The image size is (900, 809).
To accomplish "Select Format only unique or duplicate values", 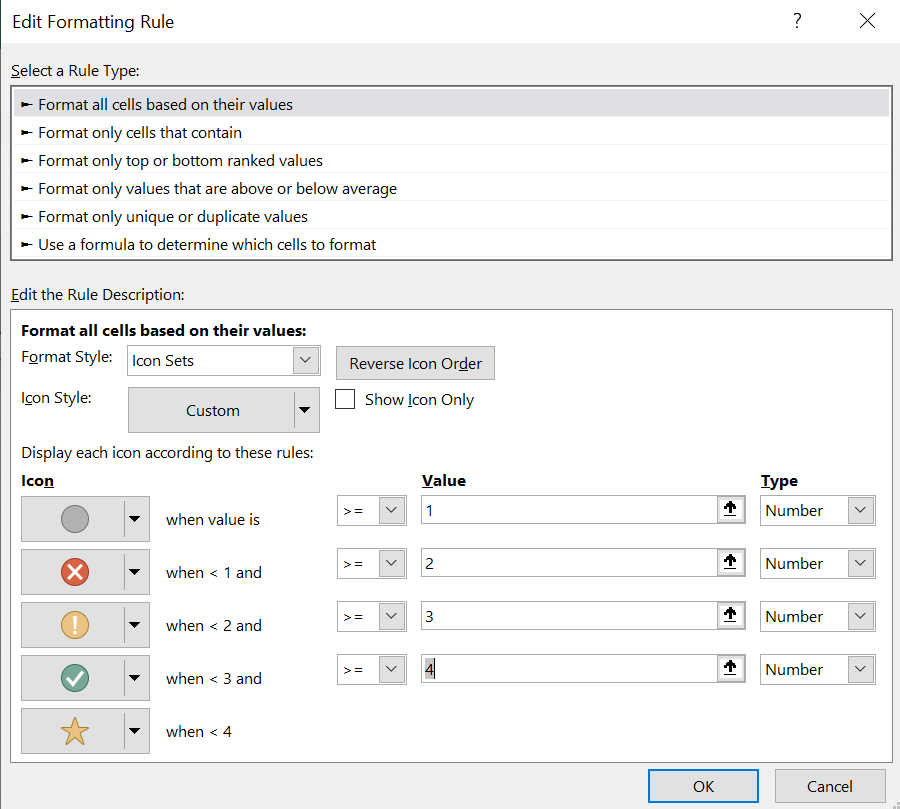I will click(451, 216).
